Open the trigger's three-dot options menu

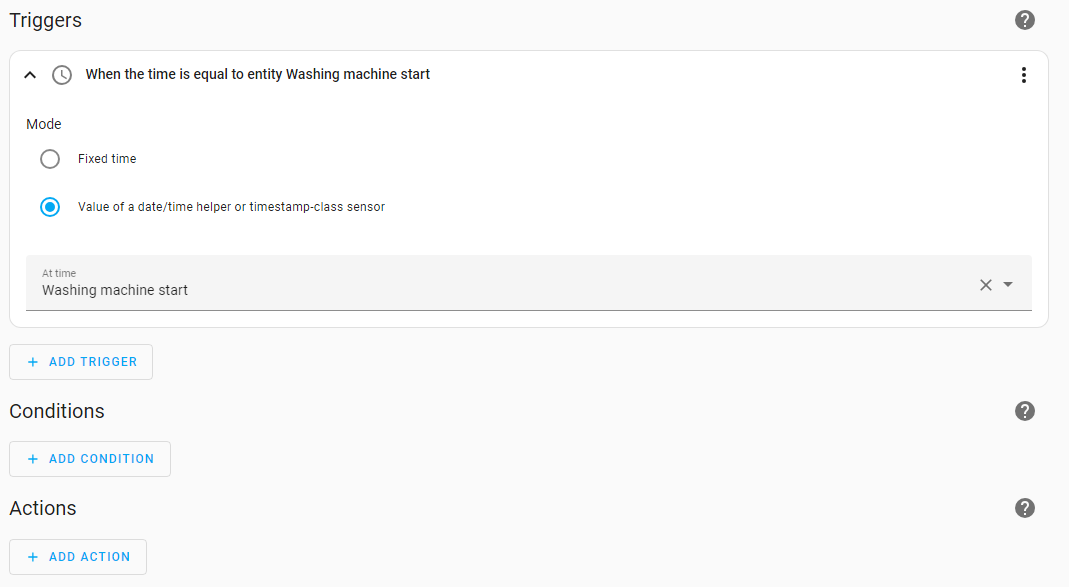[1023, 75]
